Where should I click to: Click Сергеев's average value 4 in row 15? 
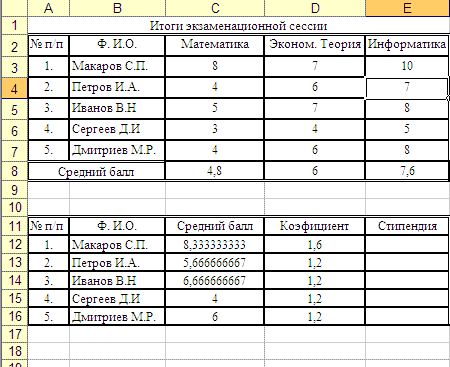click(x=215, y=299)
